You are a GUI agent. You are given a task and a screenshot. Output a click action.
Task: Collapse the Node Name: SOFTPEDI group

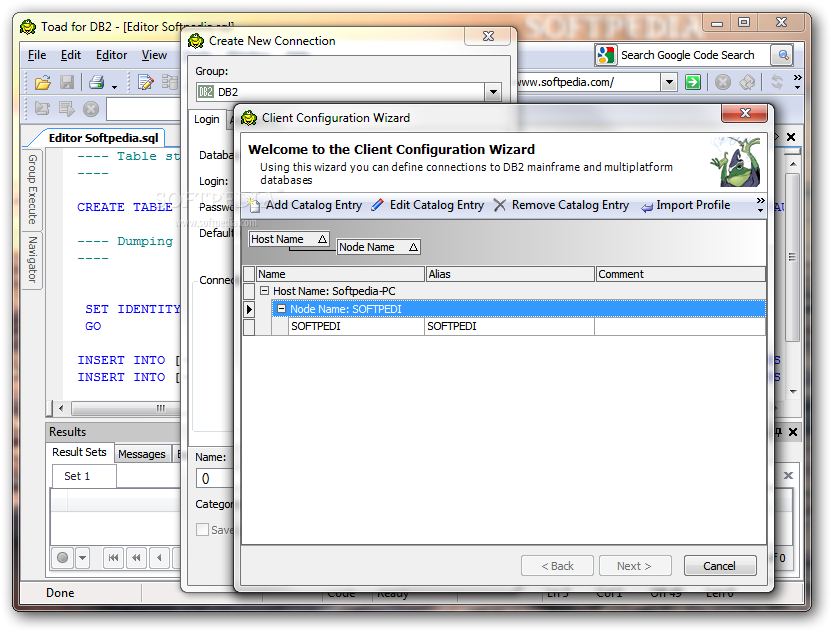point(282,308)
